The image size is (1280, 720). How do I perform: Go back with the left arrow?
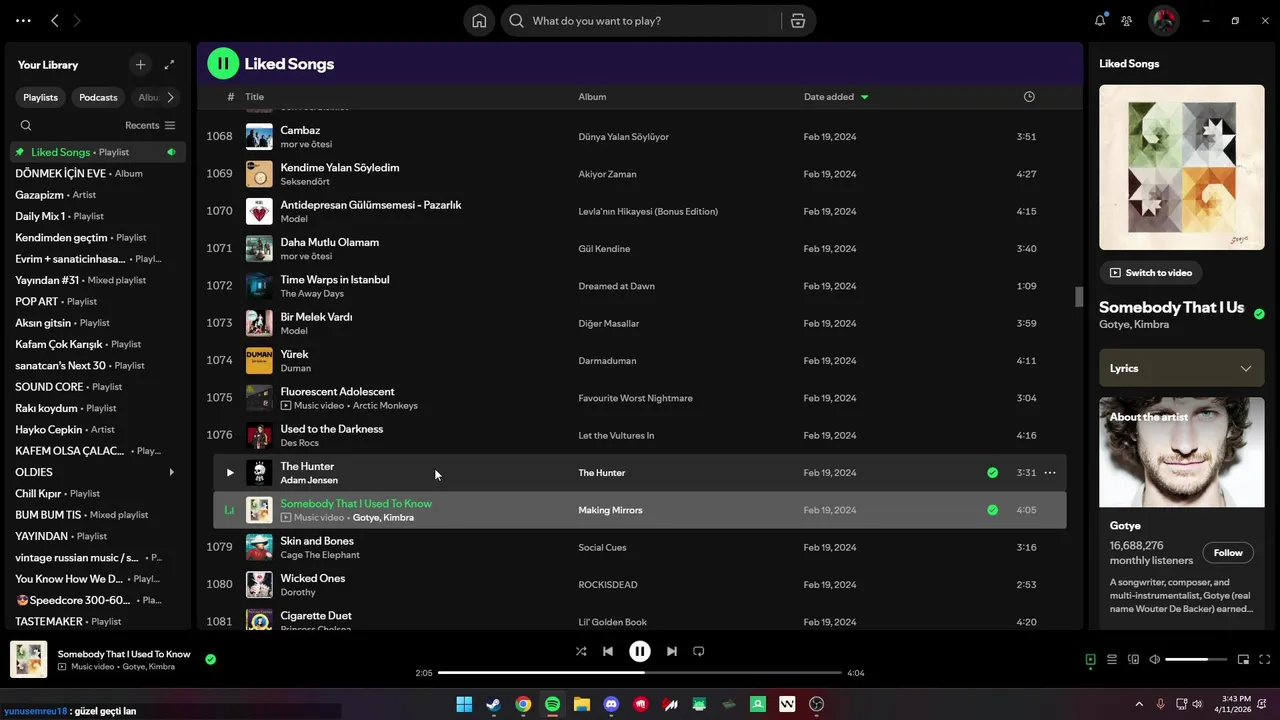click(55, 20)
